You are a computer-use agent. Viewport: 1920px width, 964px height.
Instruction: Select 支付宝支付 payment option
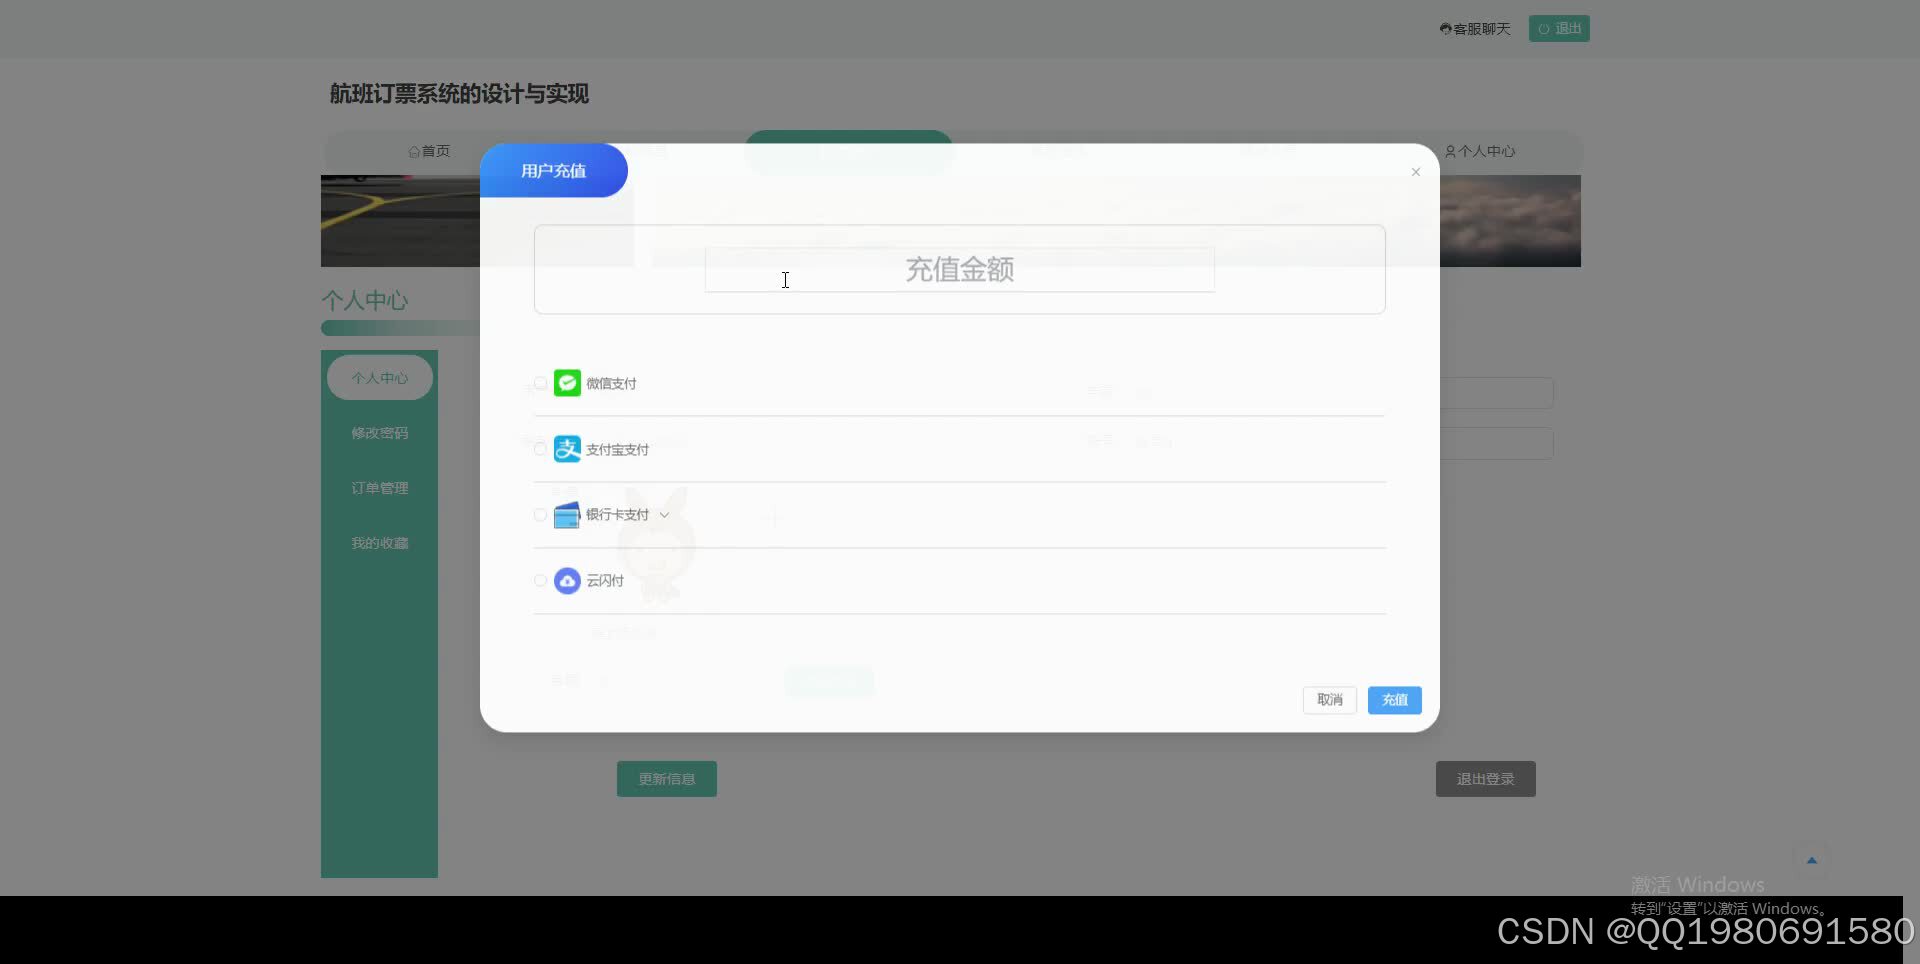pos(540,448)
